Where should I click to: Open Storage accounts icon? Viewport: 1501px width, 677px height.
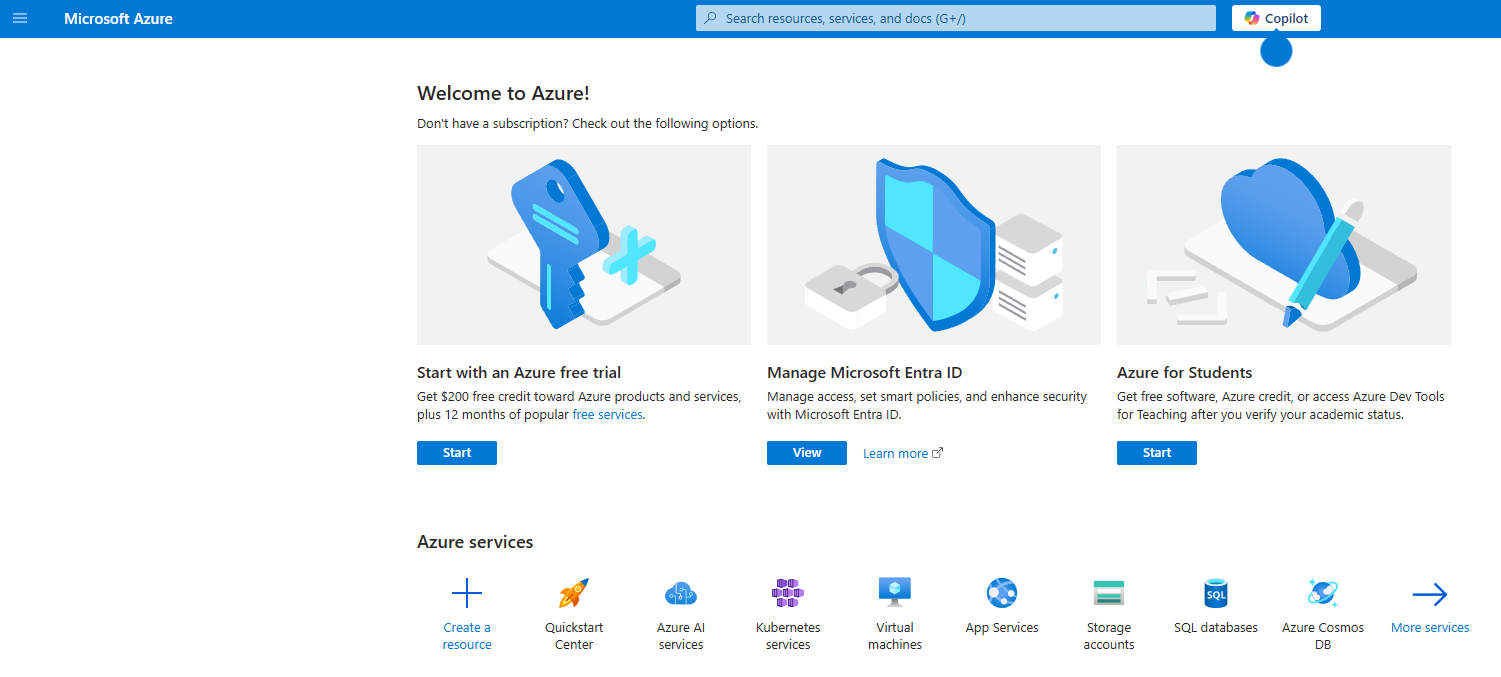coord(1109,593)
